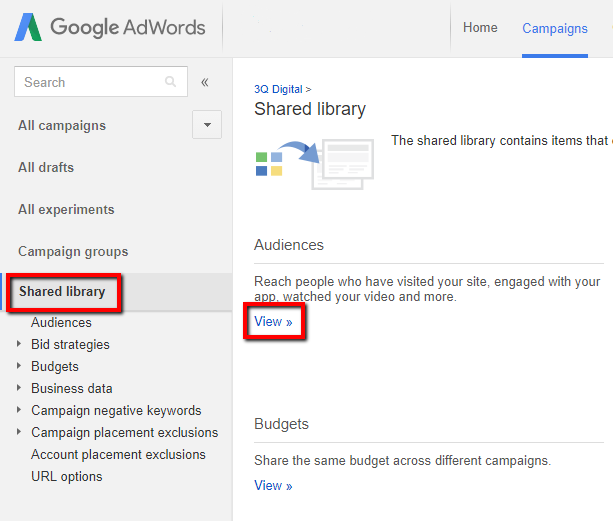Click the Audiences section heading
Viewport: 613px width, 521px height.
tap(289, 245)
